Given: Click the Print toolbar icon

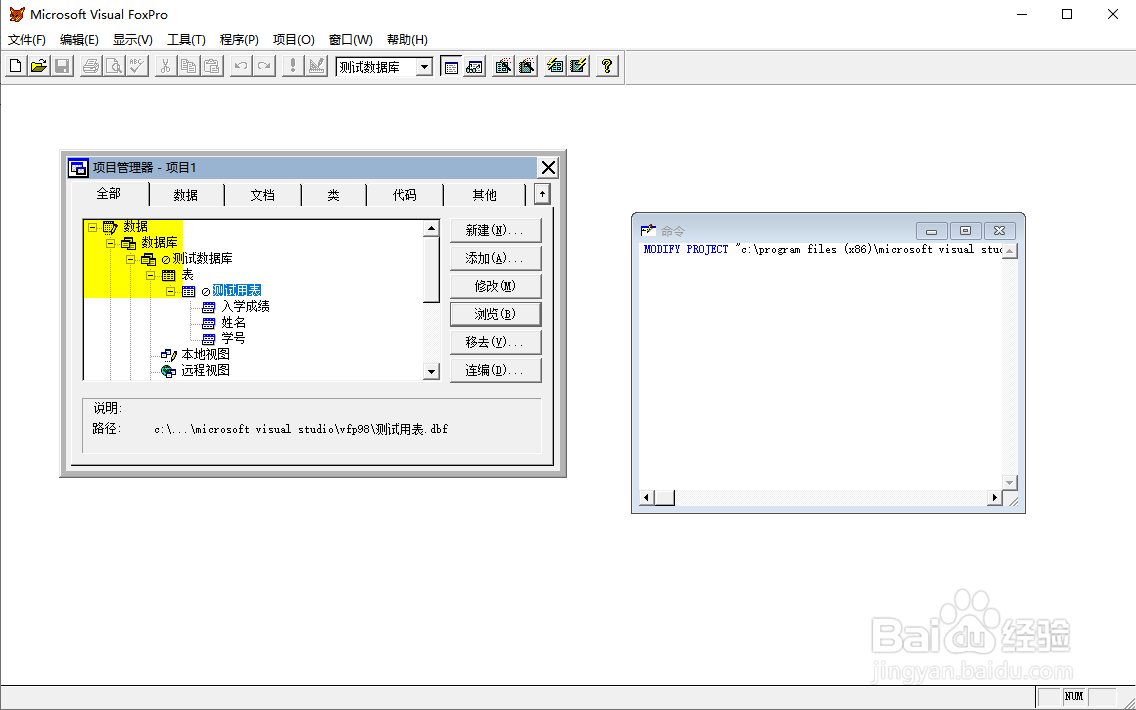Looking at the screenshot, I should coord(91,66).
